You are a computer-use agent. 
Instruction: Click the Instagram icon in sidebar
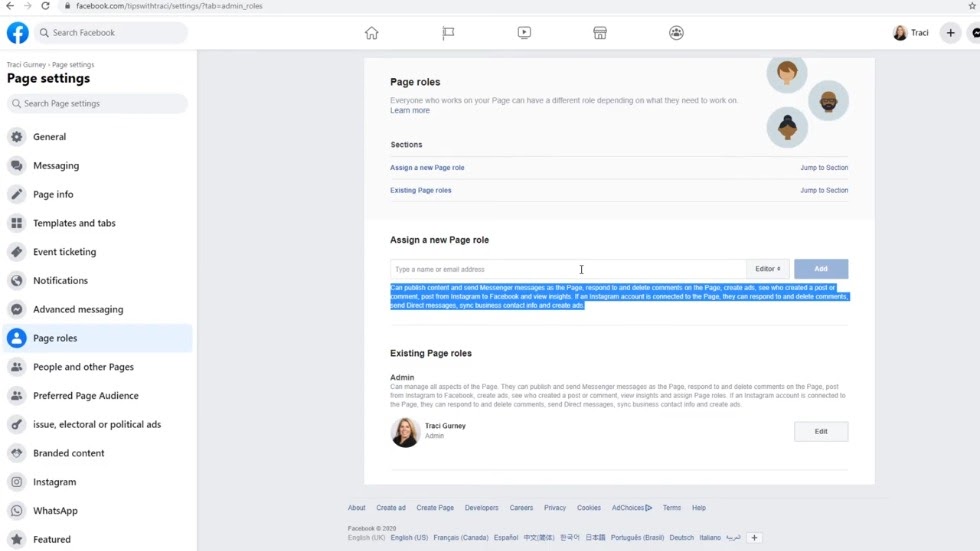tap(17, 482)
